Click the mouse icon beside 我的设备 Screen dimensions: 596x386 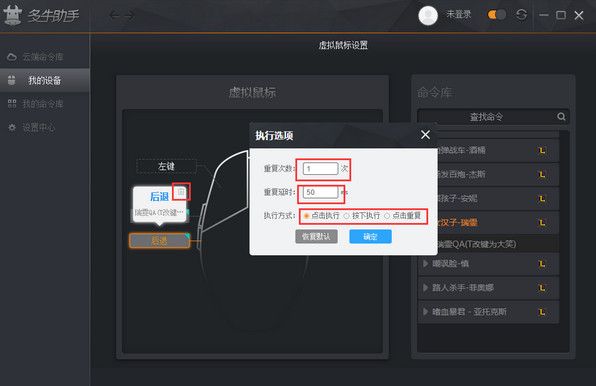coord(12,80)
